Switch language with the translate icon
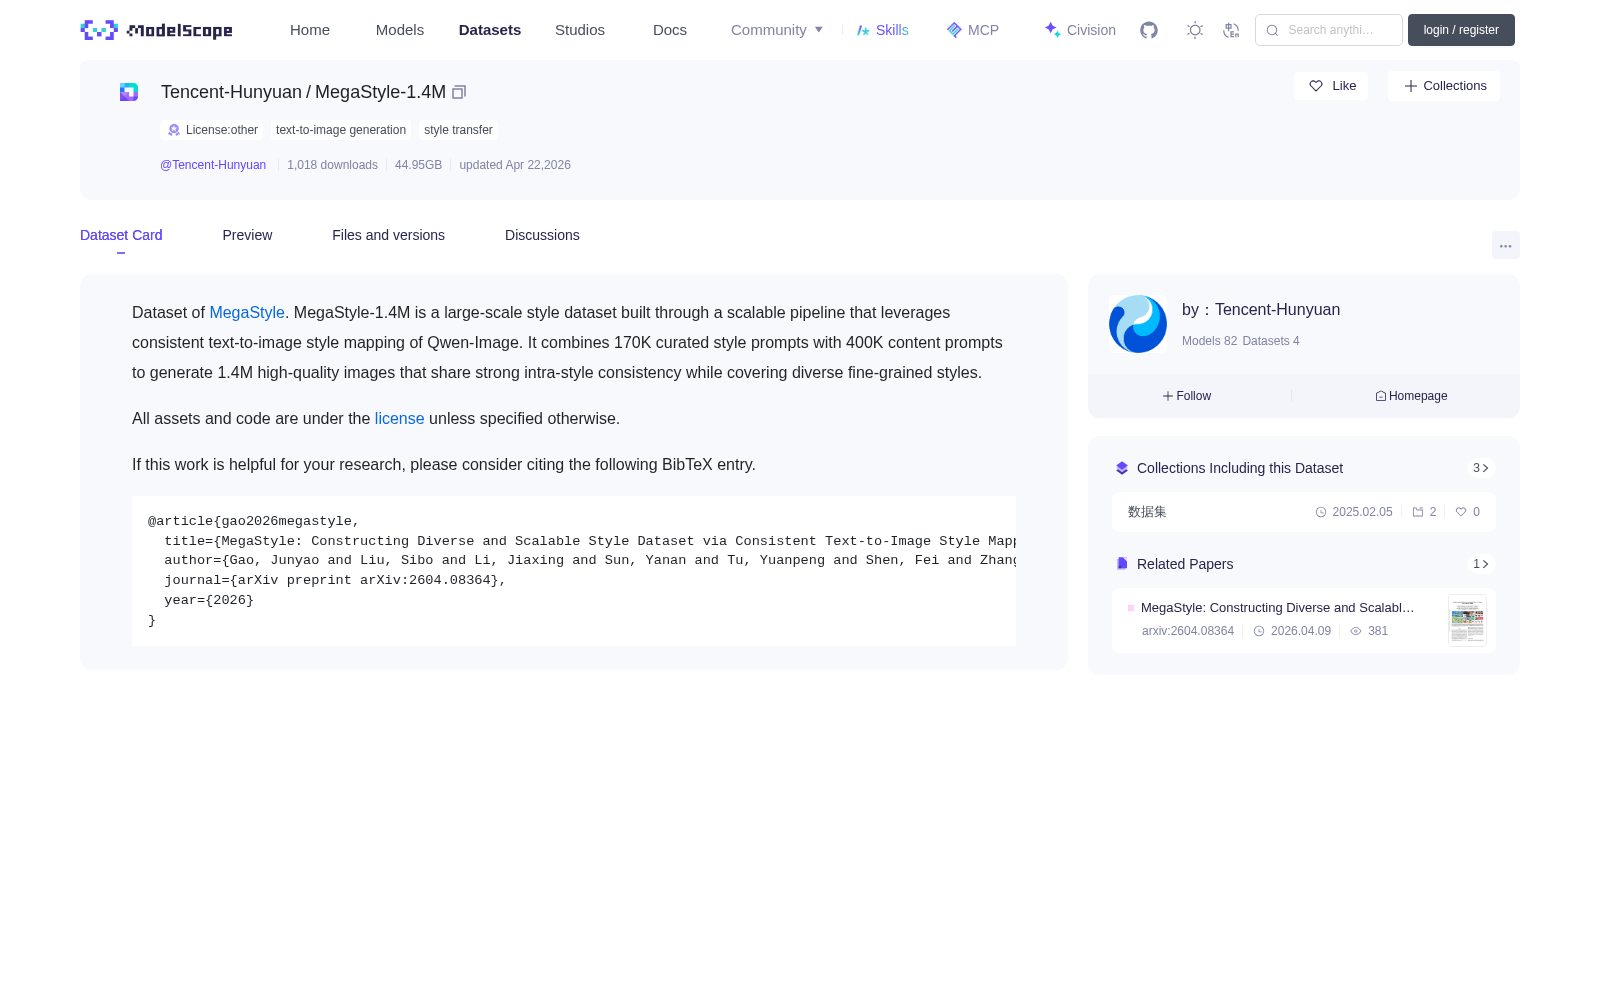The image size is (1600, 1000). [x=1231, y=30]
